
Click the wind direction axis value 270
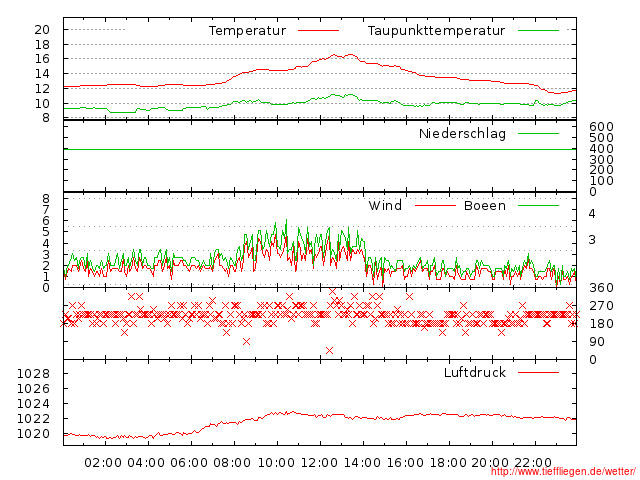pyautogui.click(x=601, y=306)
